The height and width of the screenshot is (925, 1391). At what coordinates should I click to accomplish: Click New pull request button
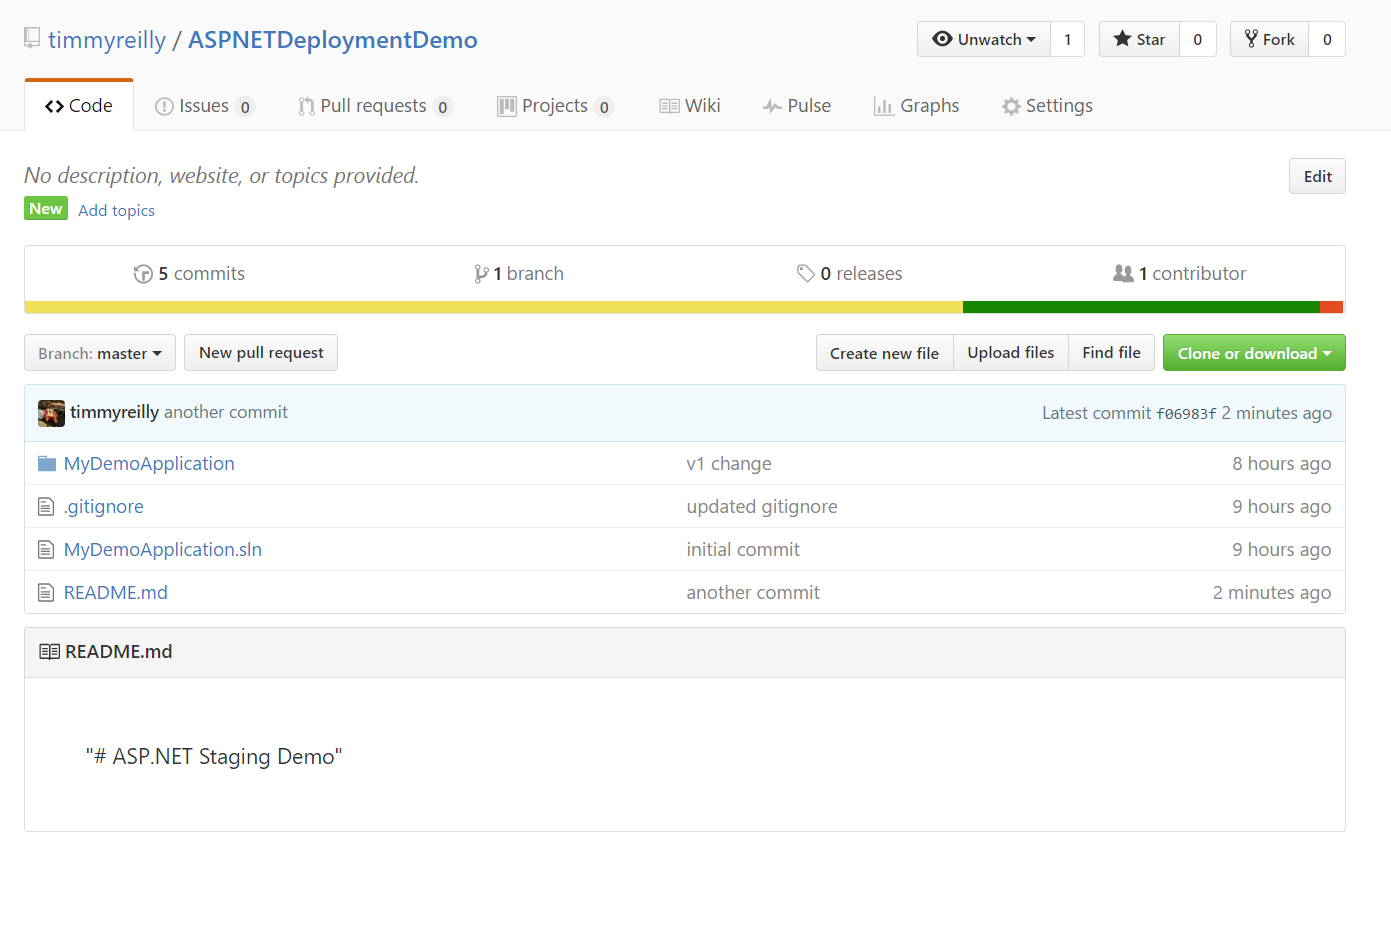[261, 353]
